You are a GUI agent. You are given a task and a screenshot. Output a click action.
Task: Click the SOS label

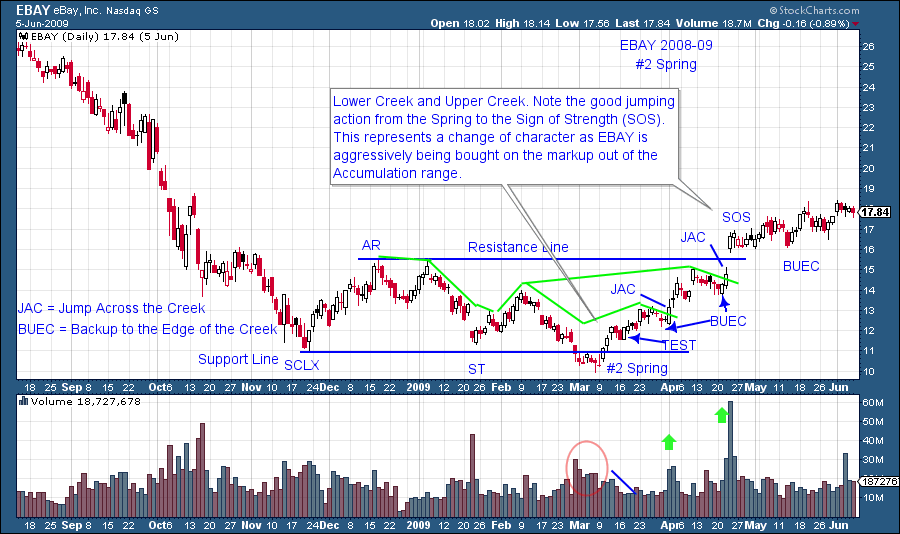tap(736, 217)
